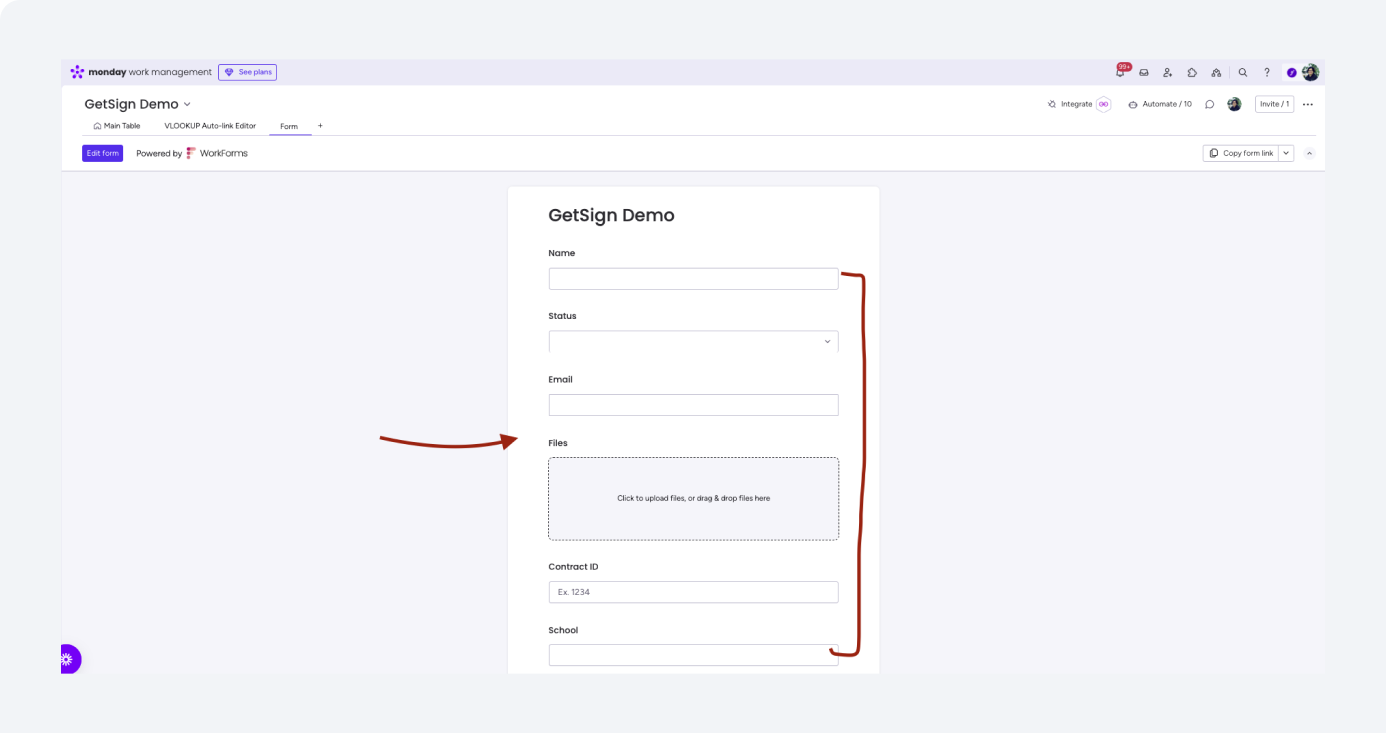
Task: Open the notifications bell with 99+ badge
Action: (1121, 72)
